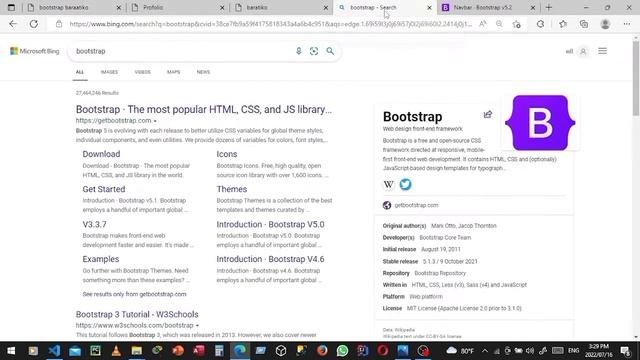640x360 pixels.
Task: Open the weather widget showing 80°F
Action: point(460,351)
